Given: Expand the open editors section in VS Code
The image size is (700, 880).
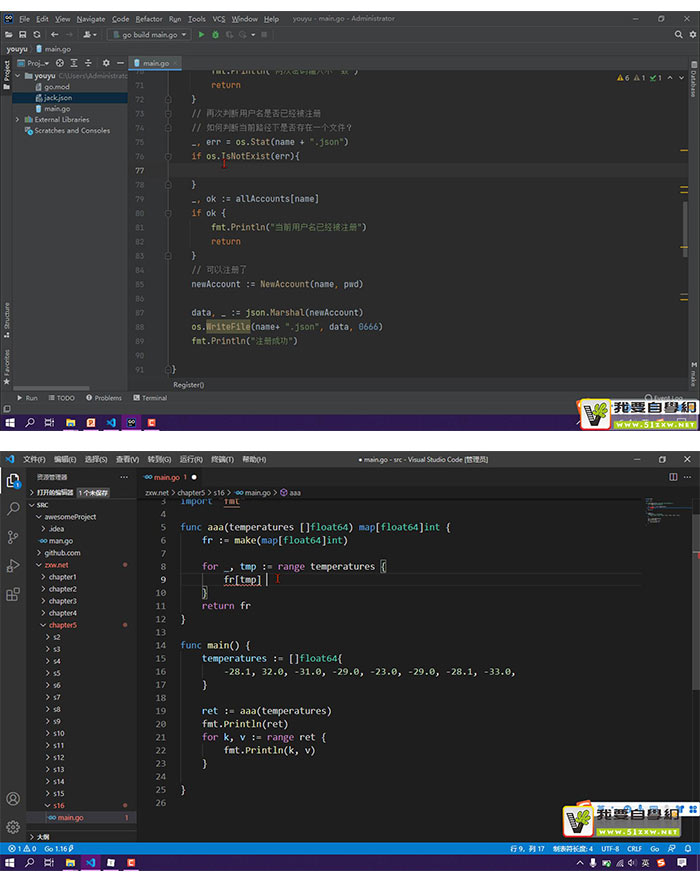Looking at the screenshot, I should (32, 493).
